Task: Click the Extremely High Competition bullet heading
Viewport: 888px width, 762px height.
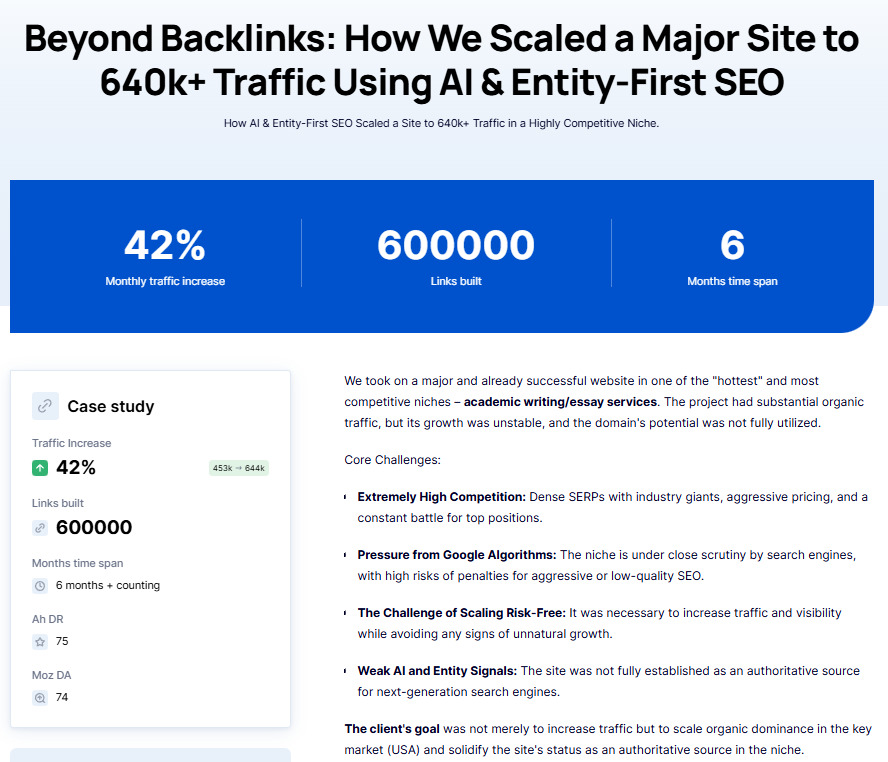Action: pos(440,496)
